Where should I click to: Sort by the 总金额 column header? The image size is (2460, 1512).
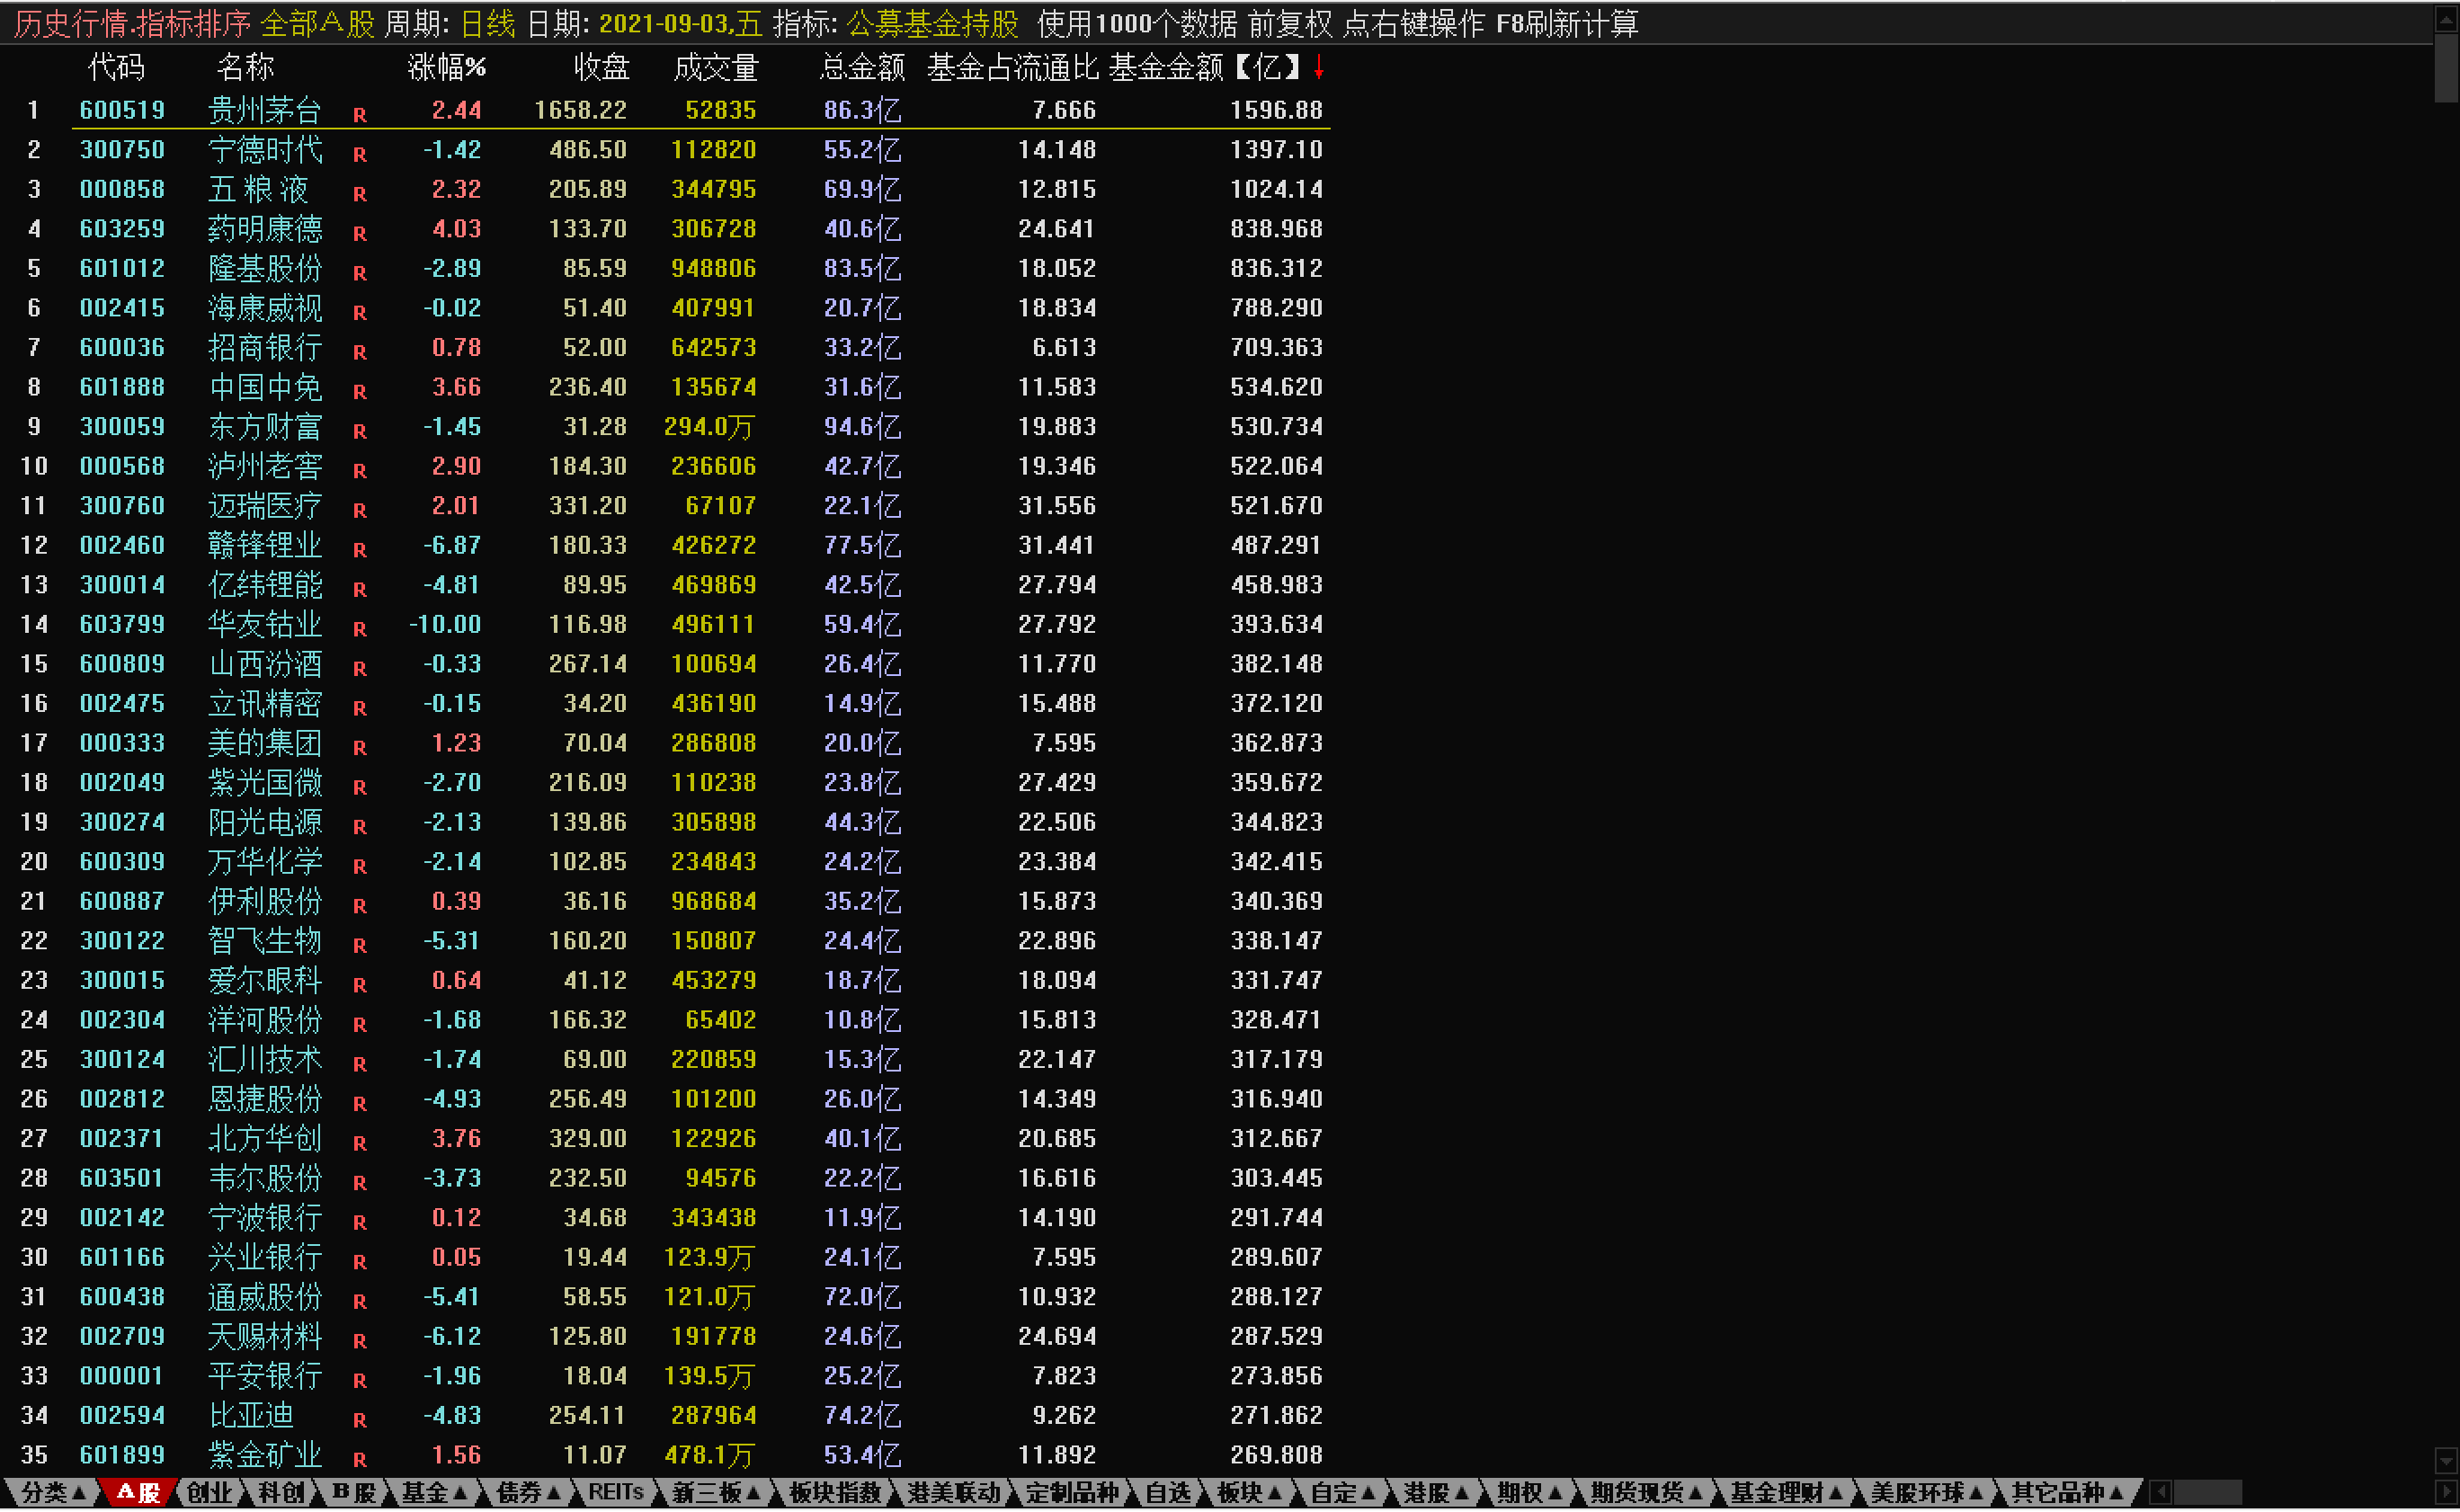pos(862,67)
